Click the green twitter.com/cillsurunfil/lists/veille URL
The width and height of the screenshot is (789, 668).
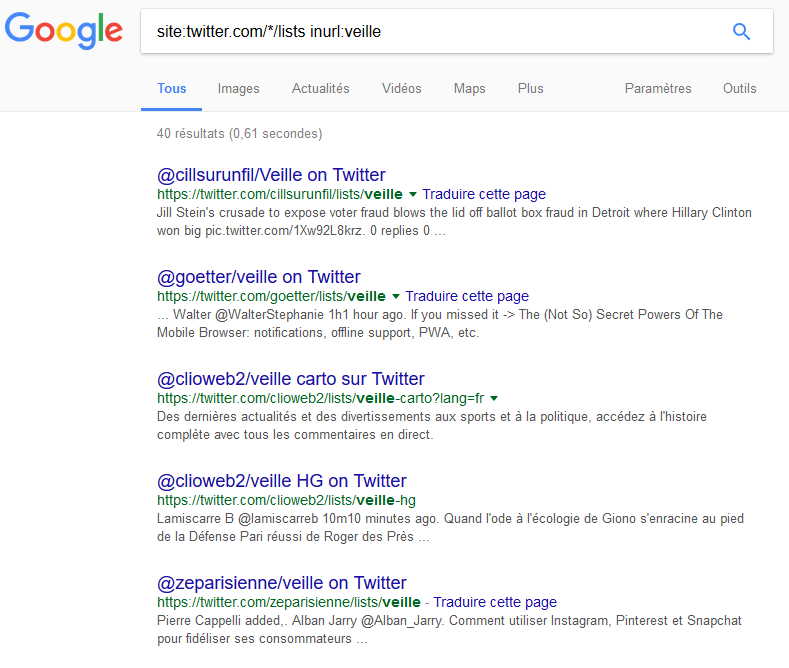tap(279, 194)
